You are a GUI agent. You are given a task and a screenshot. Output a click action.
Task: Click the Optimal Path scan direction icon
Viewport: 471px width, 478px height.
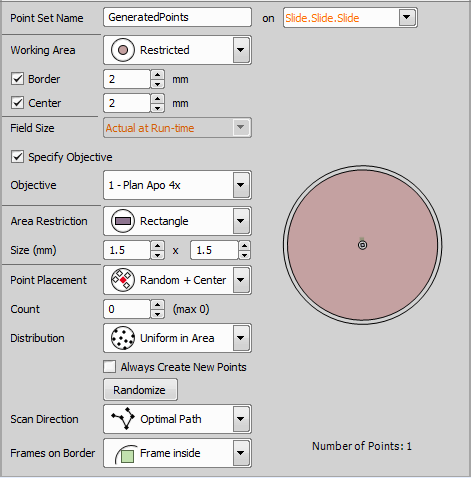click(x=123, y=418)
